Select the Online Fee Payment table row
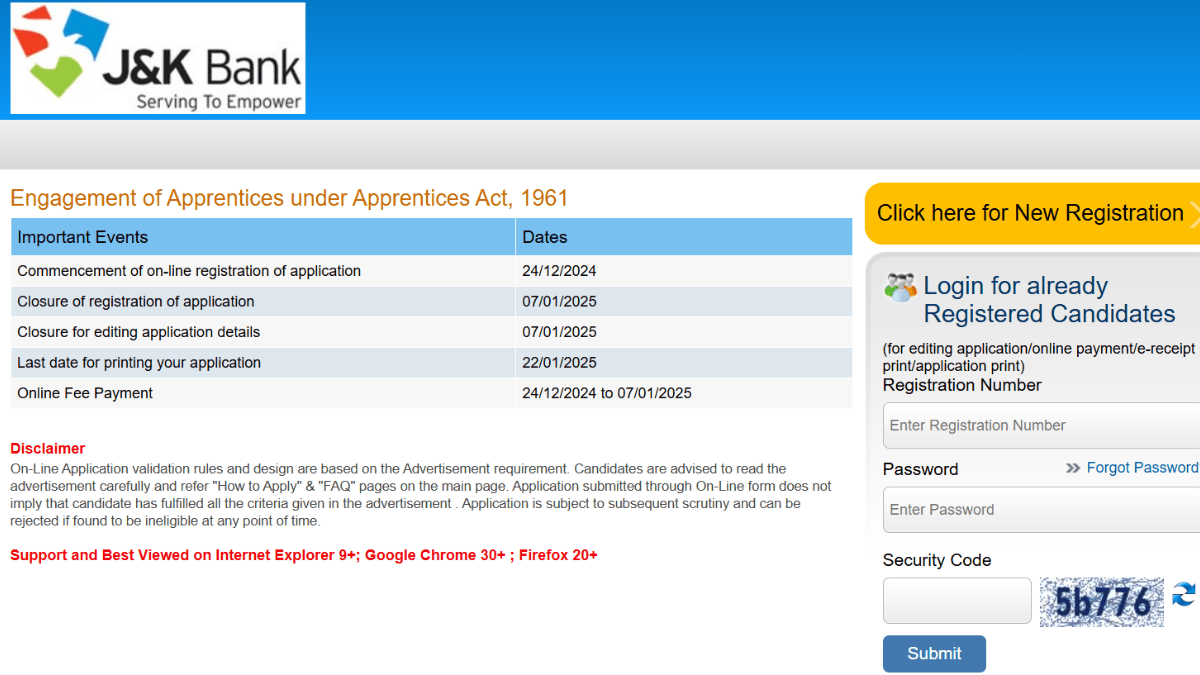Viewport: 1200px width, 675px height. [300, 393]
